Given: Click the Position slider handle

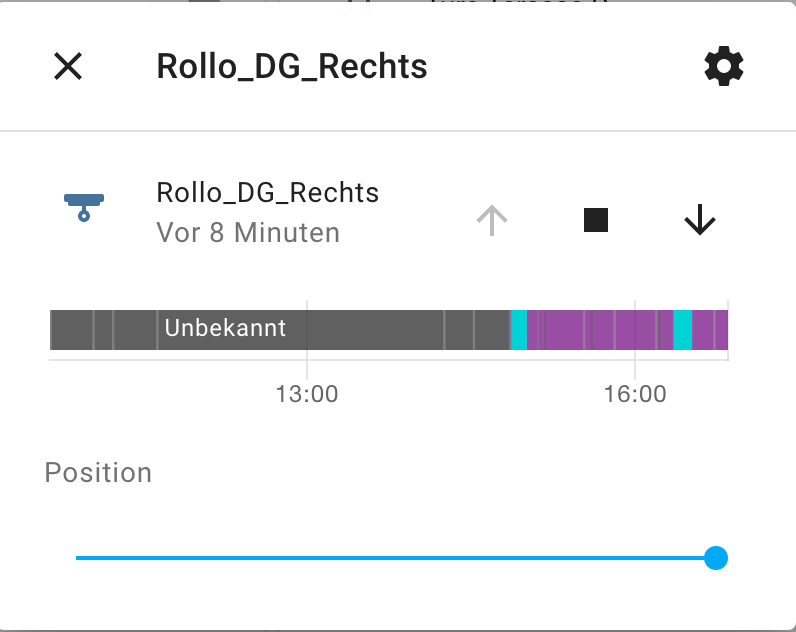Looking at the screenshot, I should click(715, 558).
